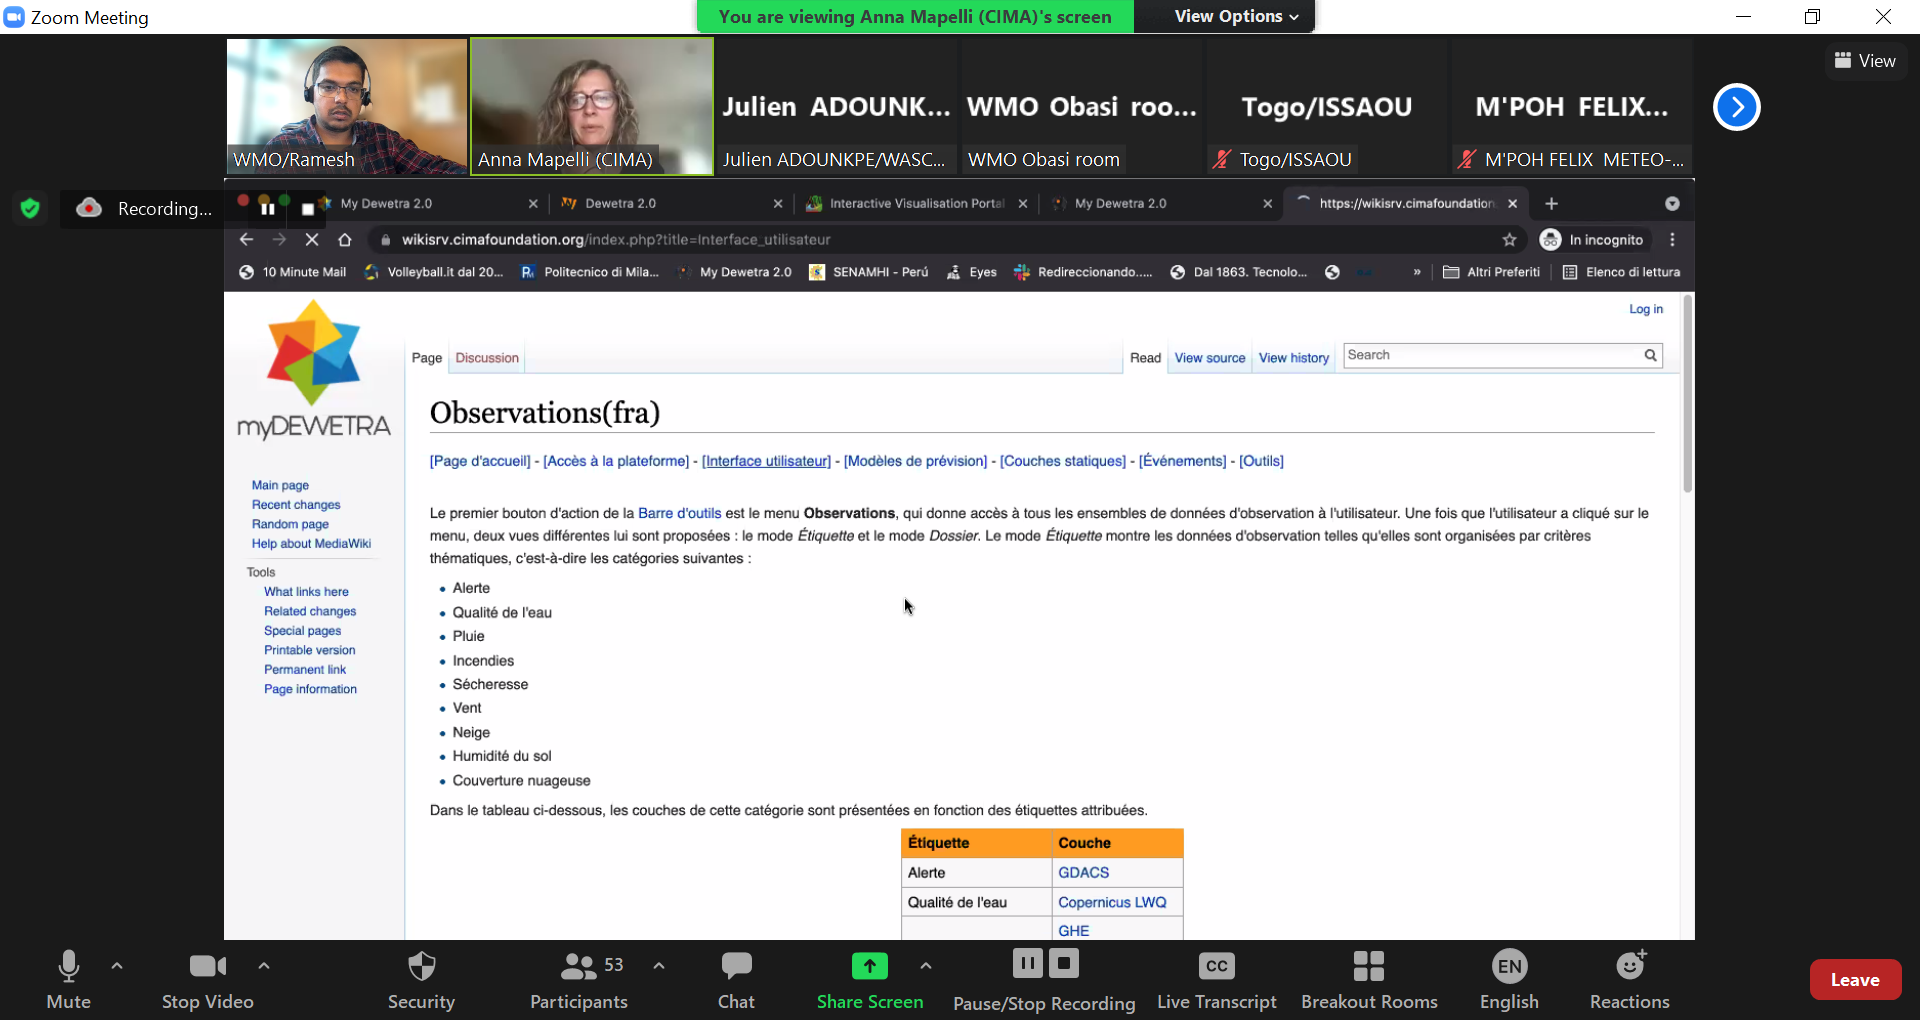The width and height of the screenshot is (1920, 1020).
Task: Click the red Leave button
Action: [x=1855, y=980]
